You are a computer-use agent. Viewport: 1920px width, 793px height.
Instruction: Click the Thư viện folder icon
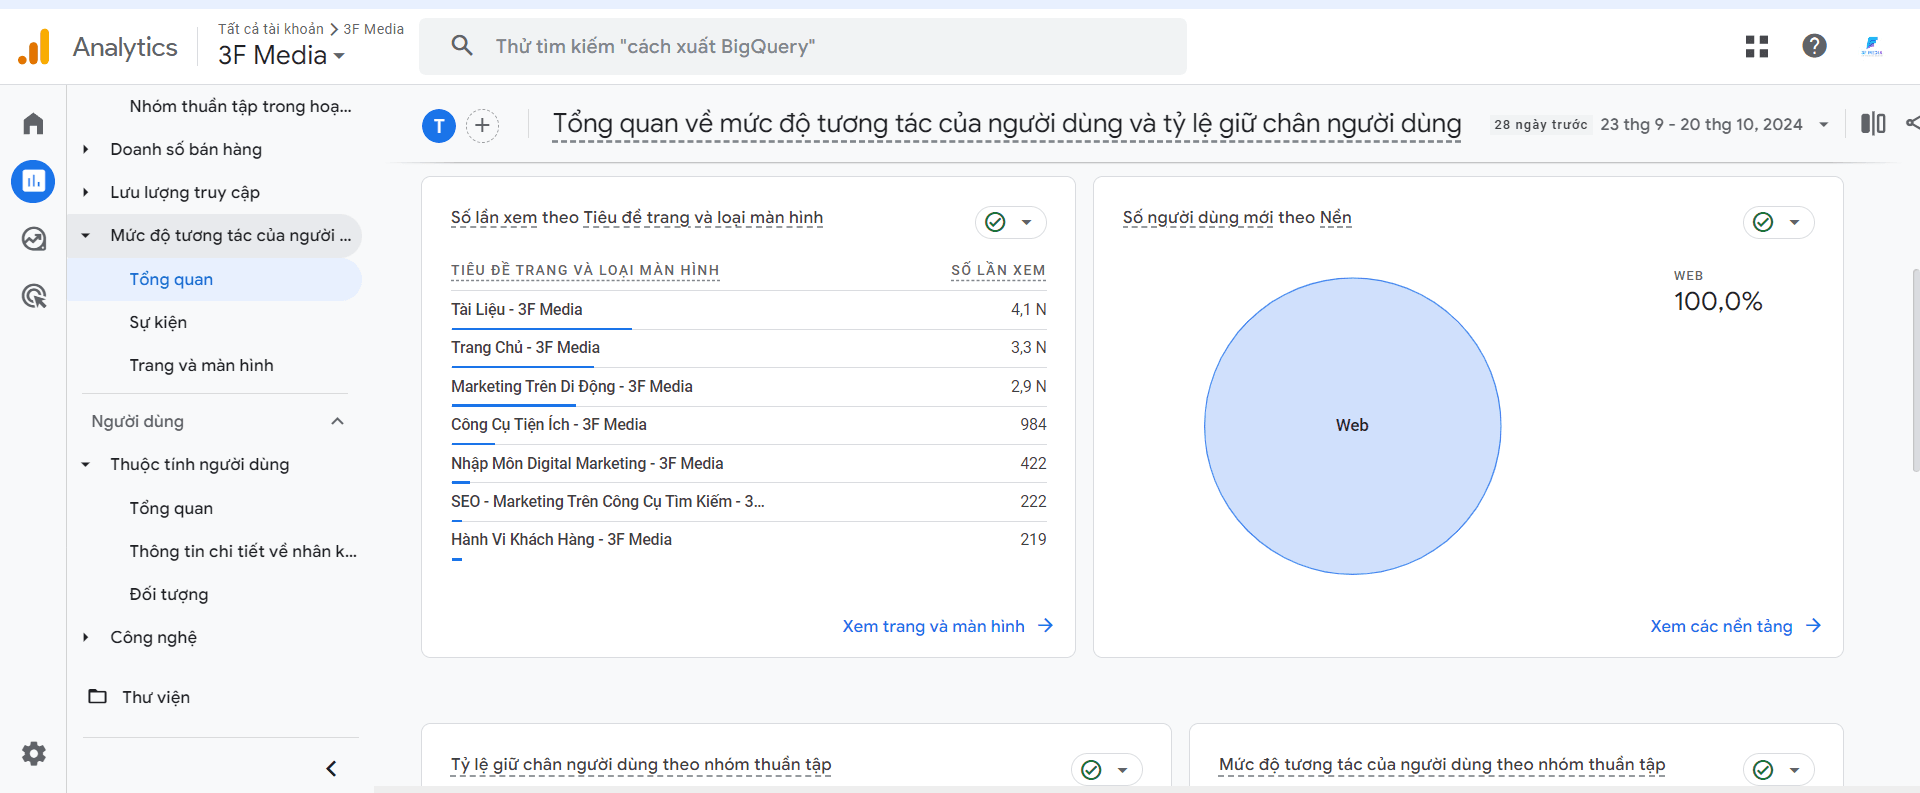[97, 696]
